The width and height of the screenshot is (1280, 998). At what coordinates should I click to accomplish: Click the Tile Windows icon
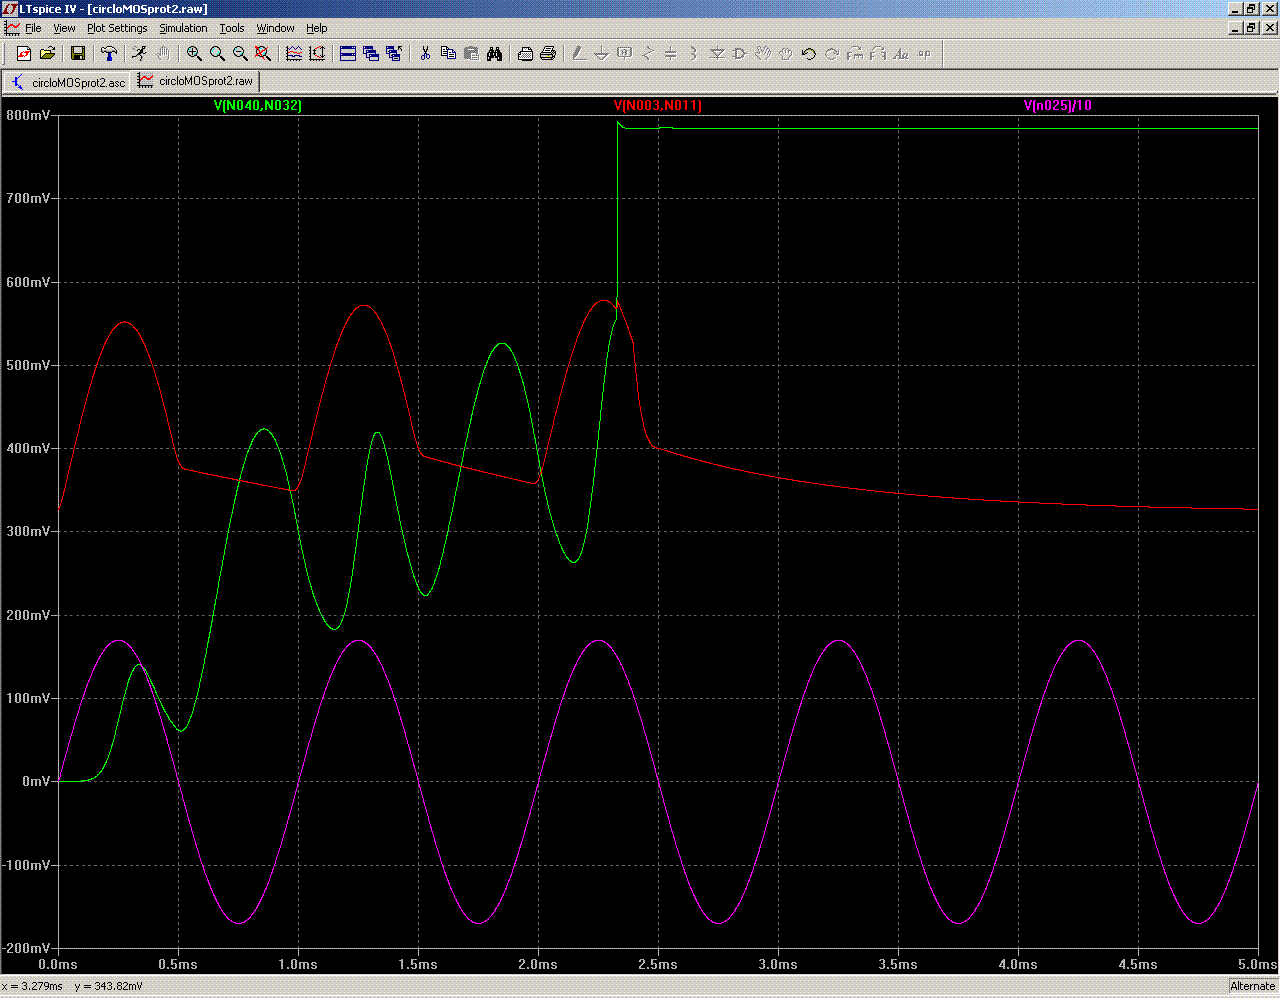(348, 54)
